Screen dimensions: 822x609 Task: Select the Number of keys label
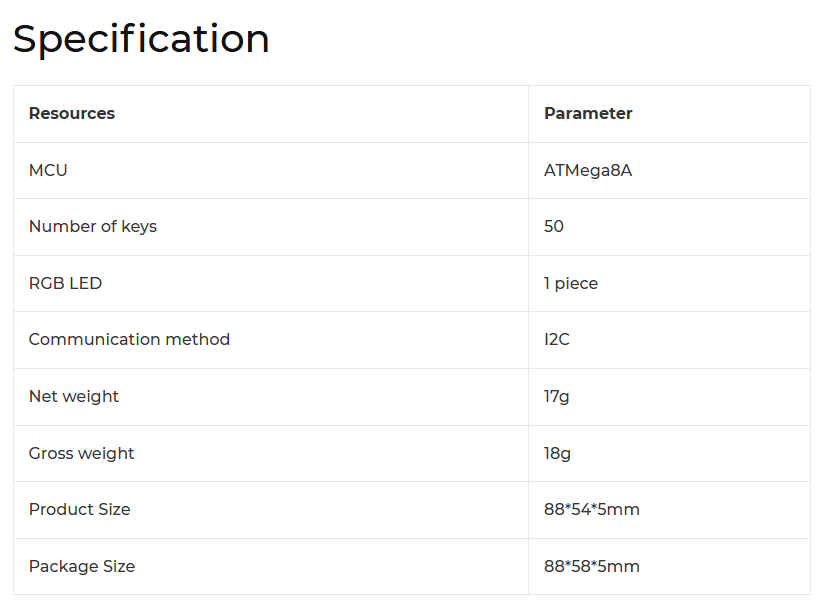point(93,227)
